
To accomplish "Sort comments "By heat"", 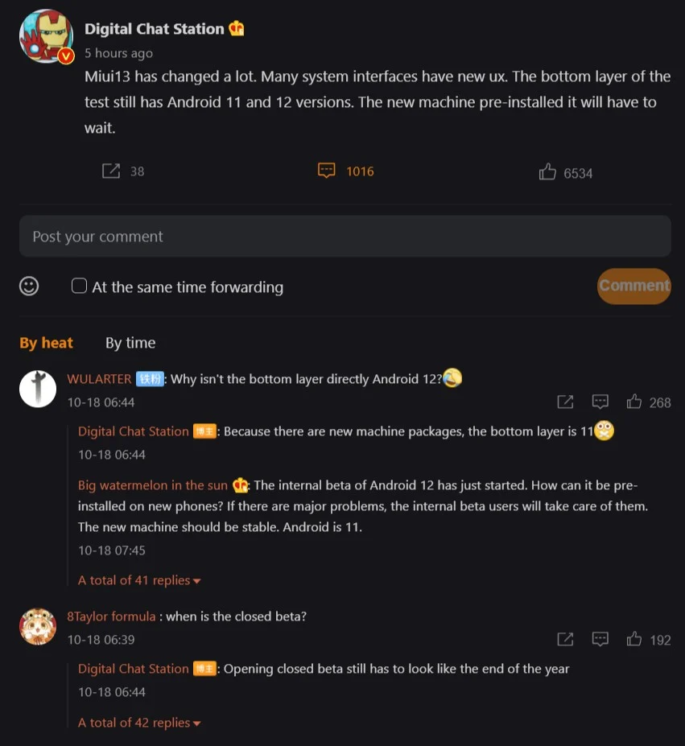I will [x=46, y=343].
